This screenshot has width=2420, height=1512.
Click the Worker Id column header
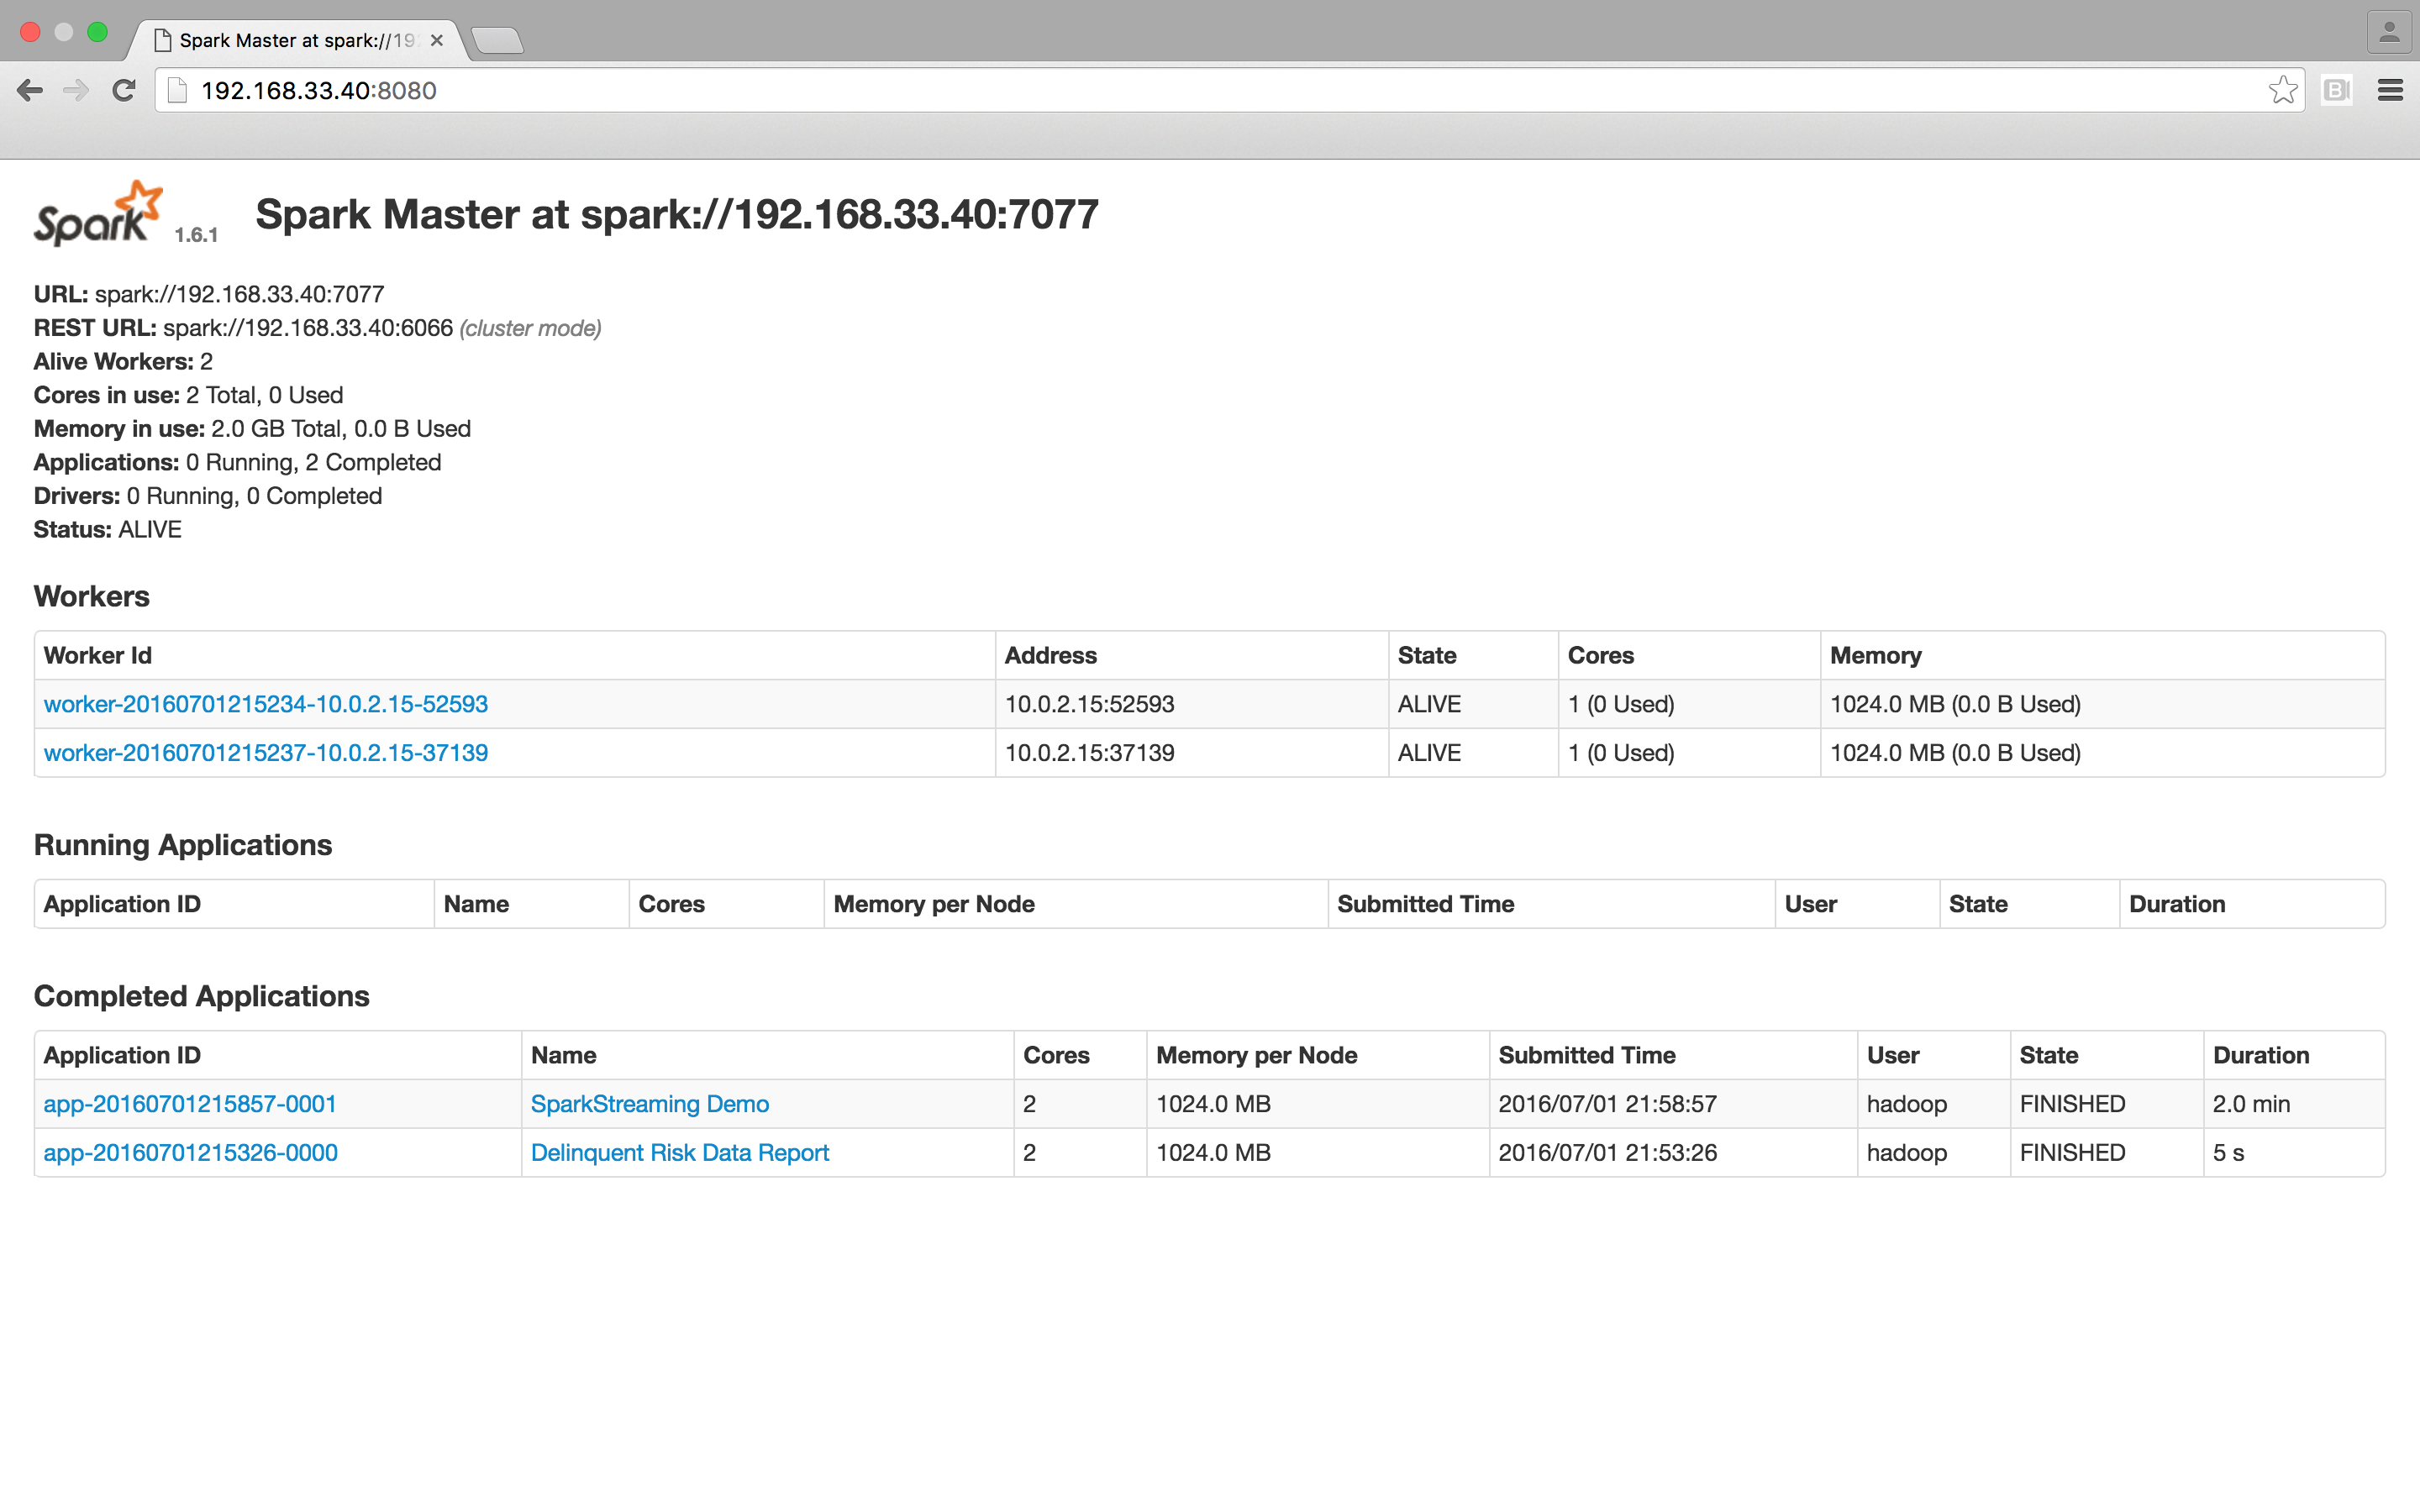[x=98, y=655]
